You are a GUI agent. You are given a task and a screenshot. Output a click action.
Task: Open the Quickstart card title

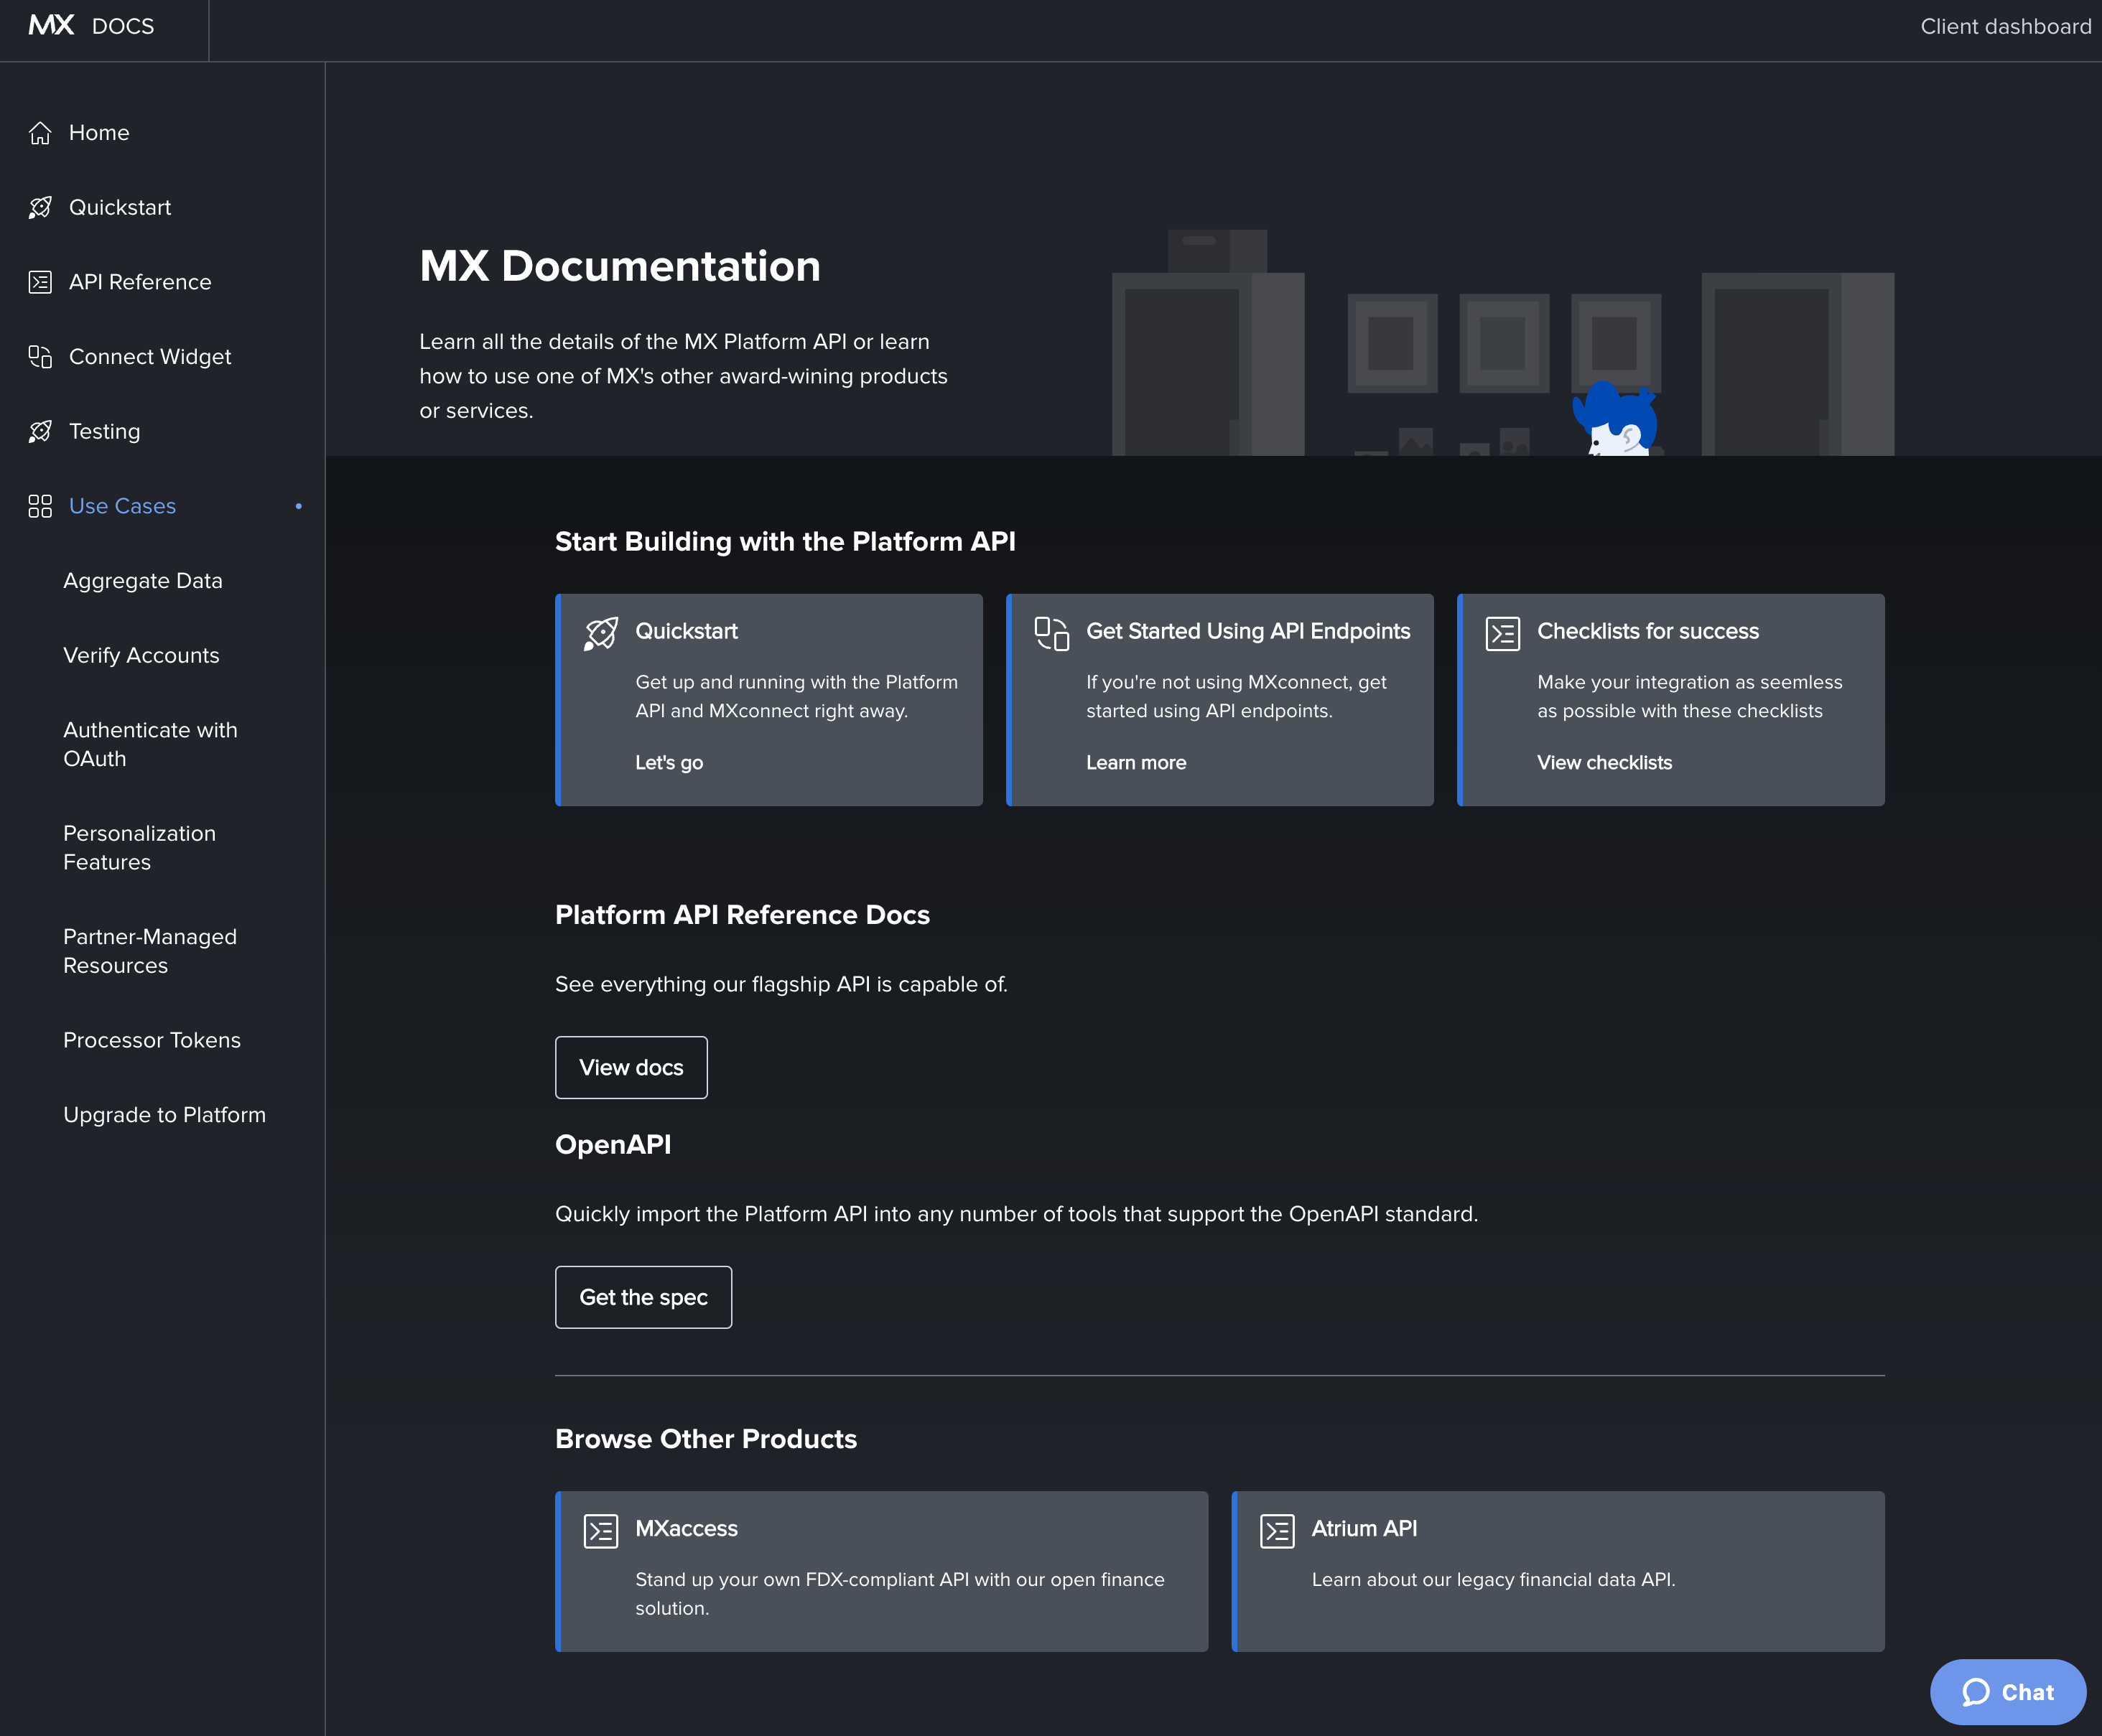click(686, 631)
